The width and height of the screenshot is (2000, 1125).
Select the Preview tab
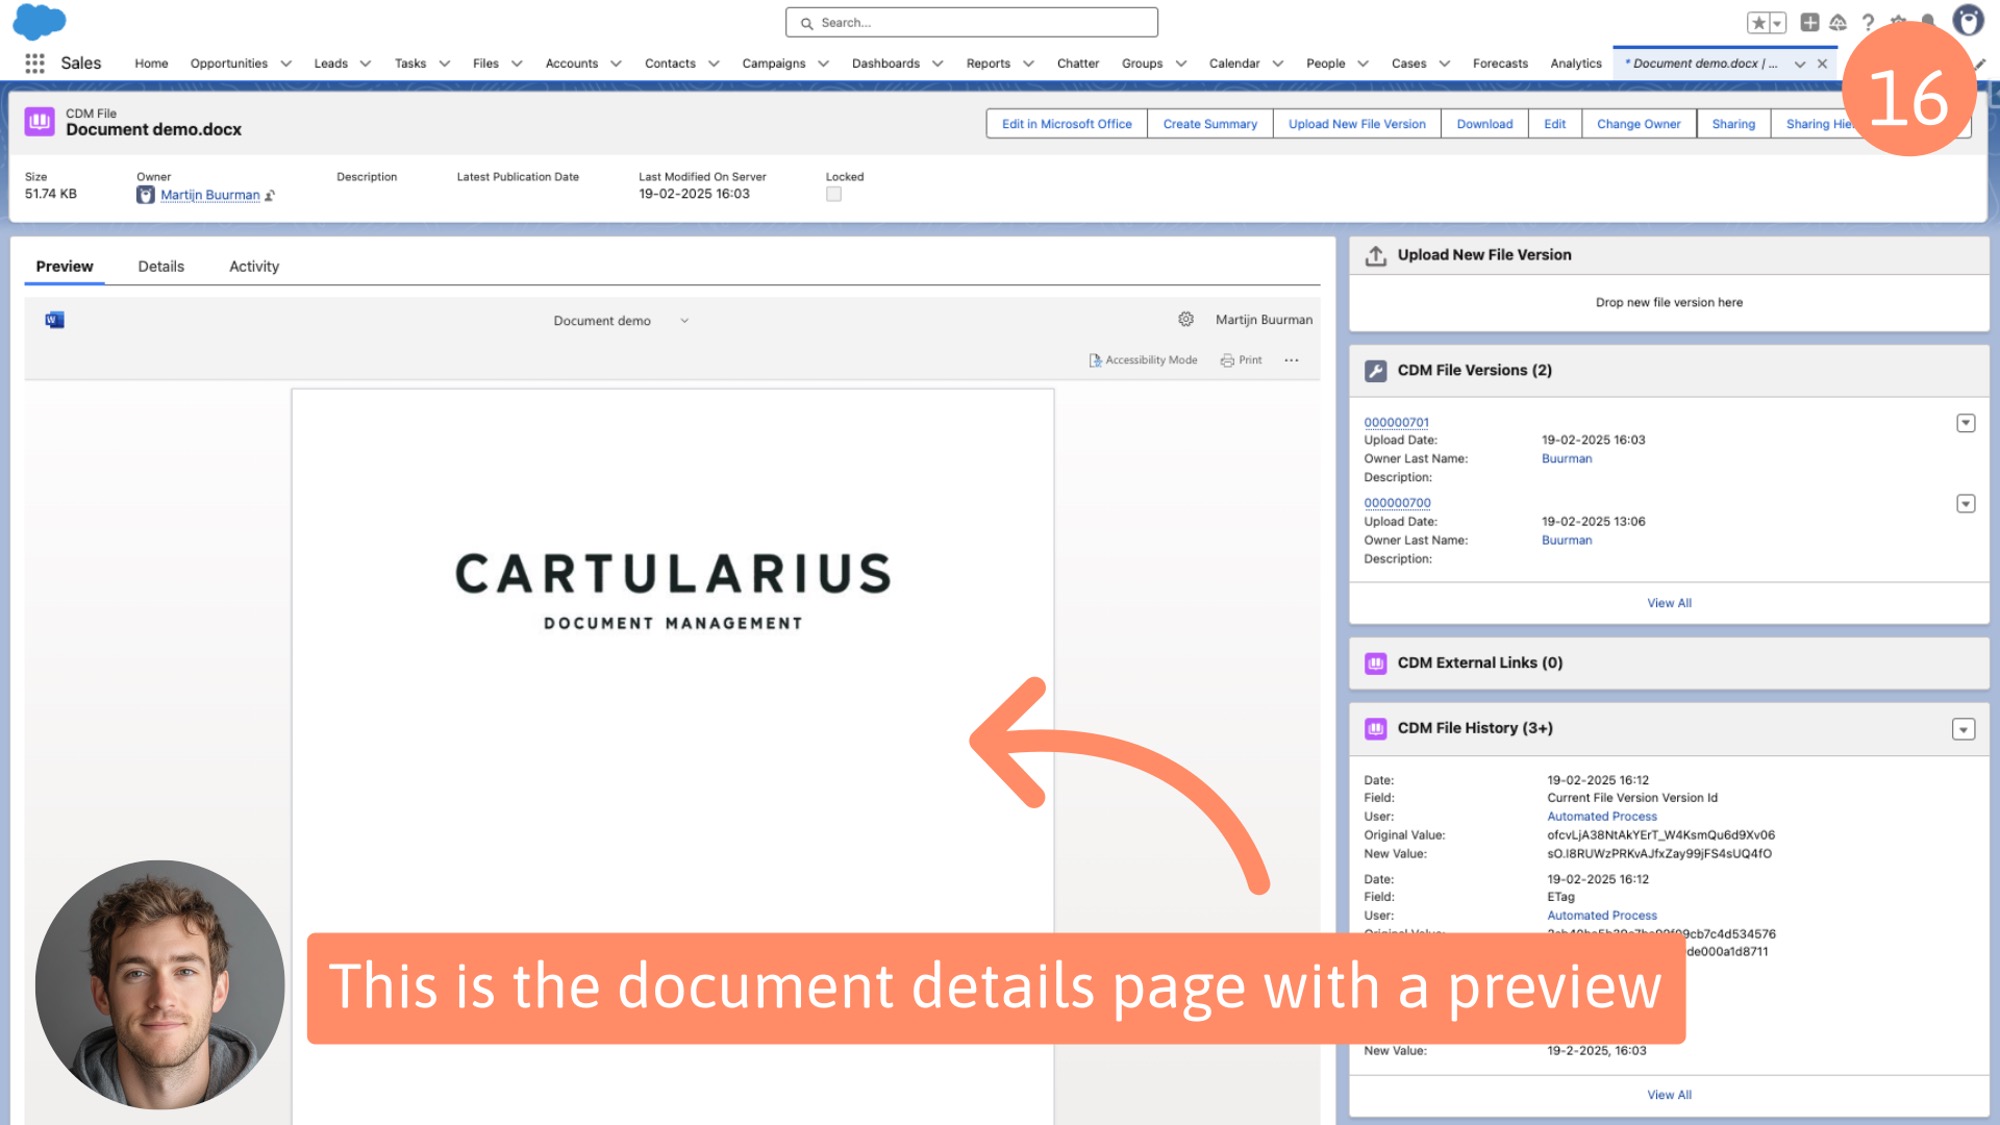[65, 266]
